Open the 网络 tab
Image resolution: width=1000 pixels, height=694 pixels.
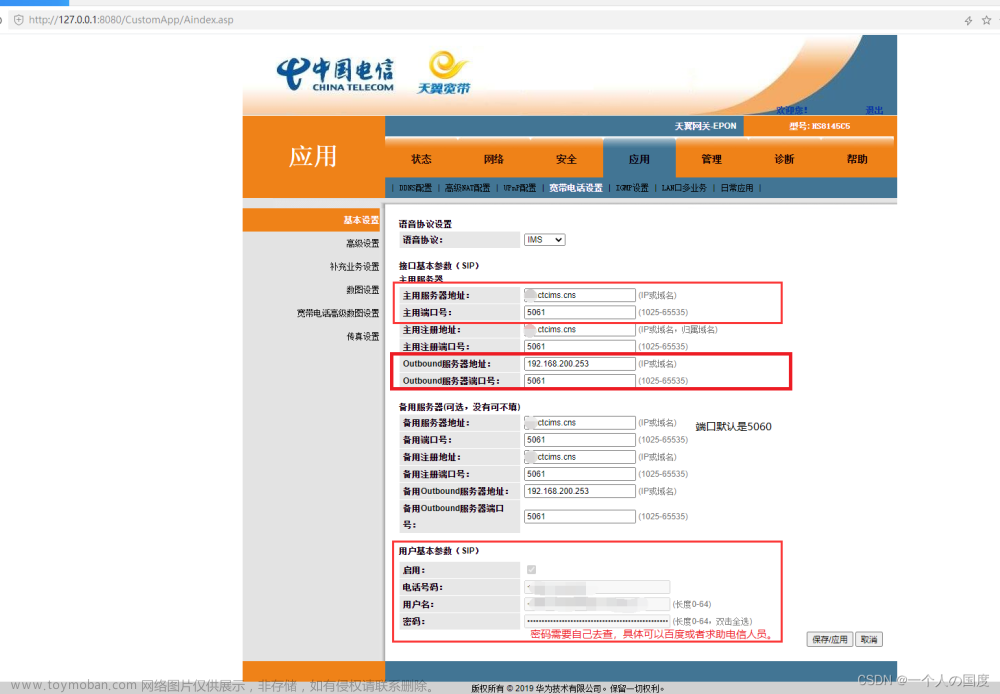point(494,159)
